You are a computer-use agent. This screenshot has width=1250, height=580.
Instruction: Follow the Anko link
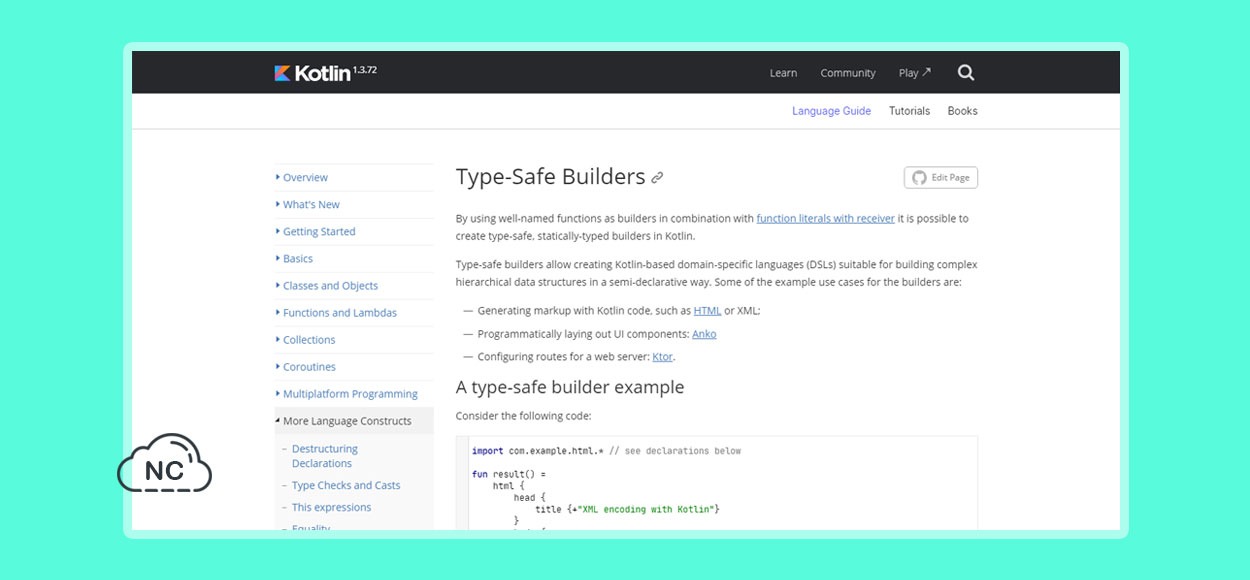(x=704, y=334)
